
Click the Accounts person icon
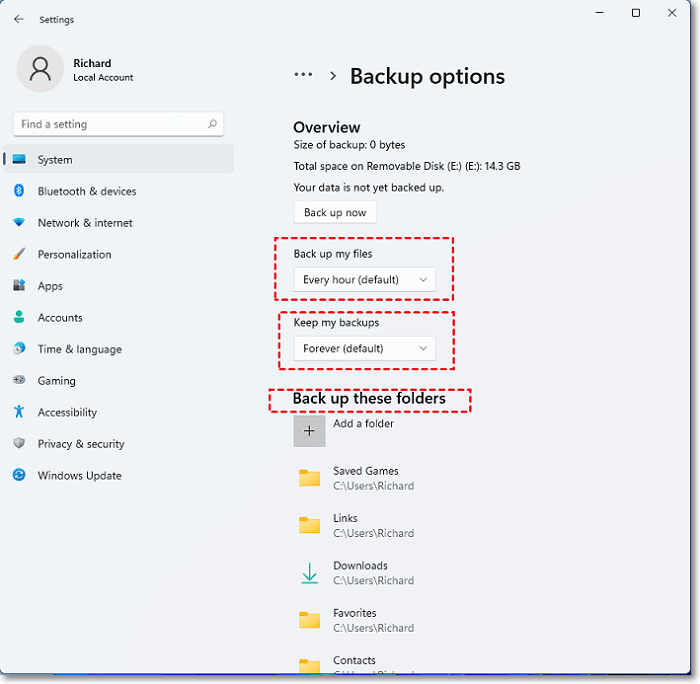pos(19,317)
